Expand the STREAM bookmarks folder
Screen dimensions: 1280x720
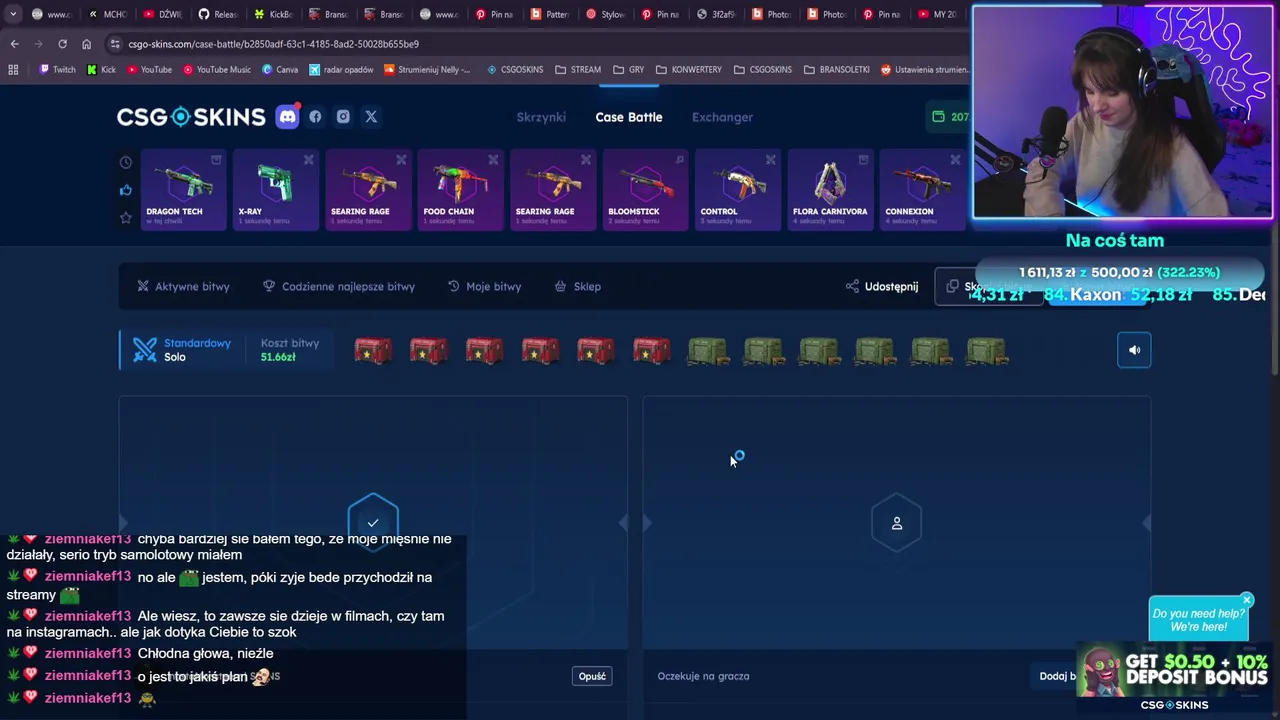coord(578,70)
